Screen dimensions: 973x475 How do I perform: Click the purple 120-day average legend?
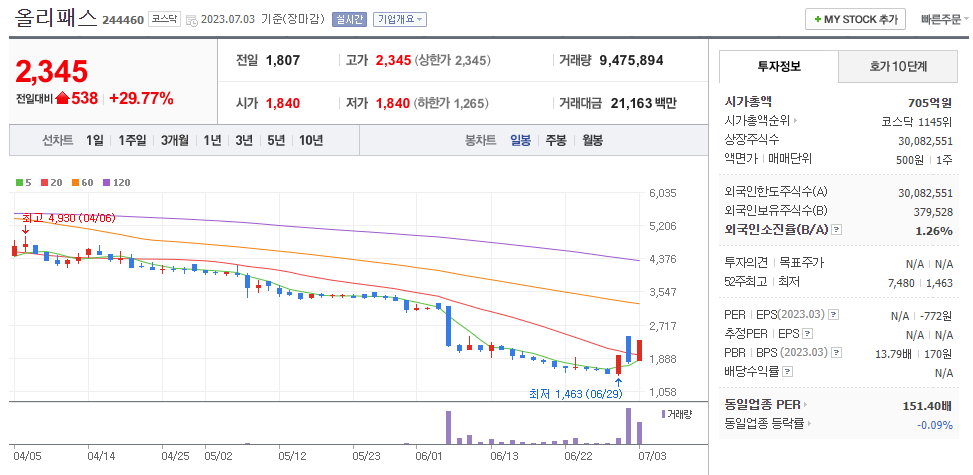tap(117, 183)
